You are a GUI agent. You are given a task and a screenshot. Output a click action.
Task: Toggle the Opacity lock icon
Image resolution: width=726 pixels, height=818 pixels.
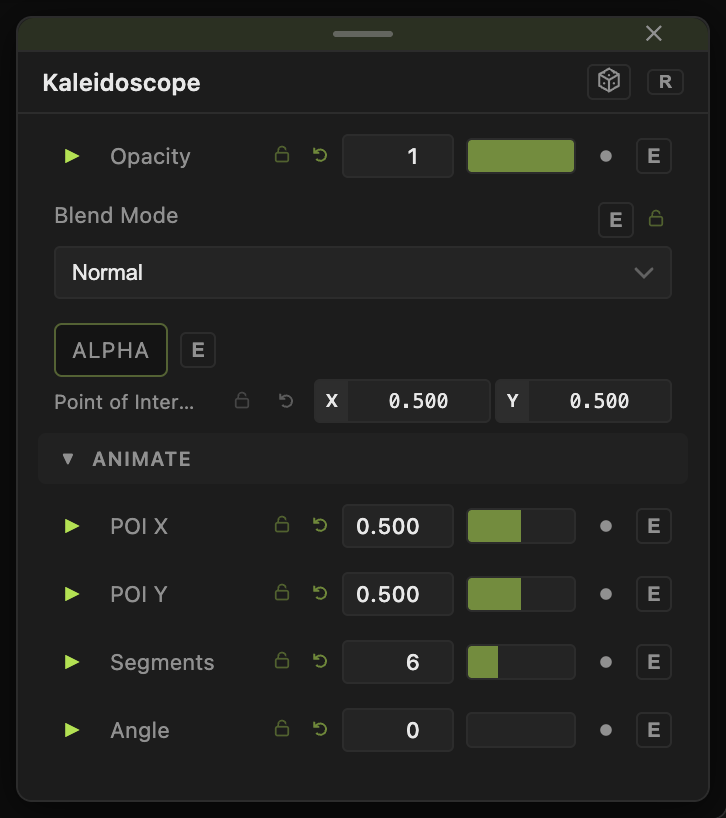[282, 155]
